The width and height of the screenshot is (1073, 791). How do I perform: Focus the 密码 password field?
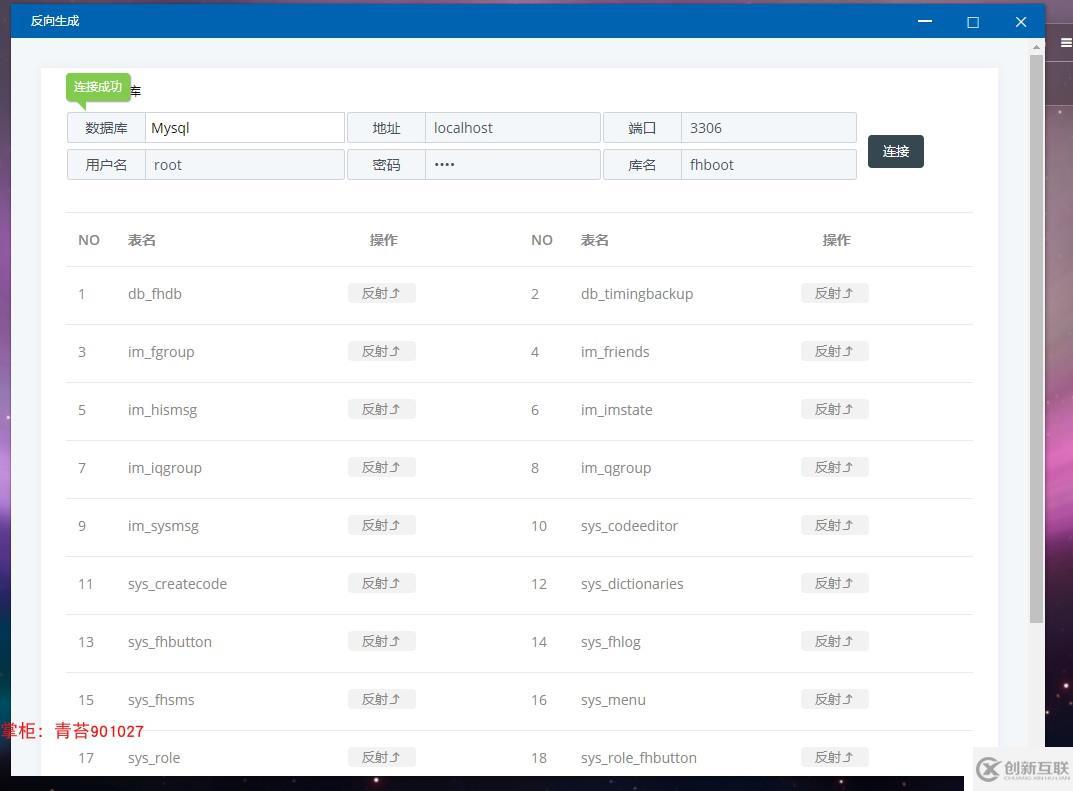tap(513, 165)
